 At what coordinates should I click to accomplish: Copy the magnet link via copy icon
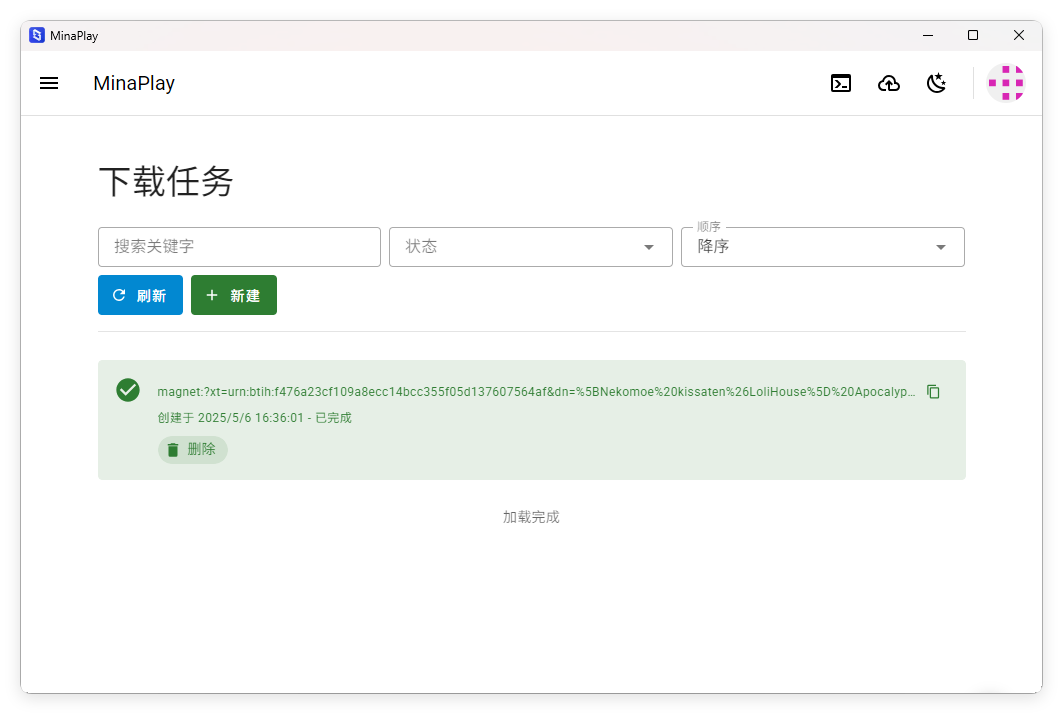pyautogui.click(x=933, y=392)
